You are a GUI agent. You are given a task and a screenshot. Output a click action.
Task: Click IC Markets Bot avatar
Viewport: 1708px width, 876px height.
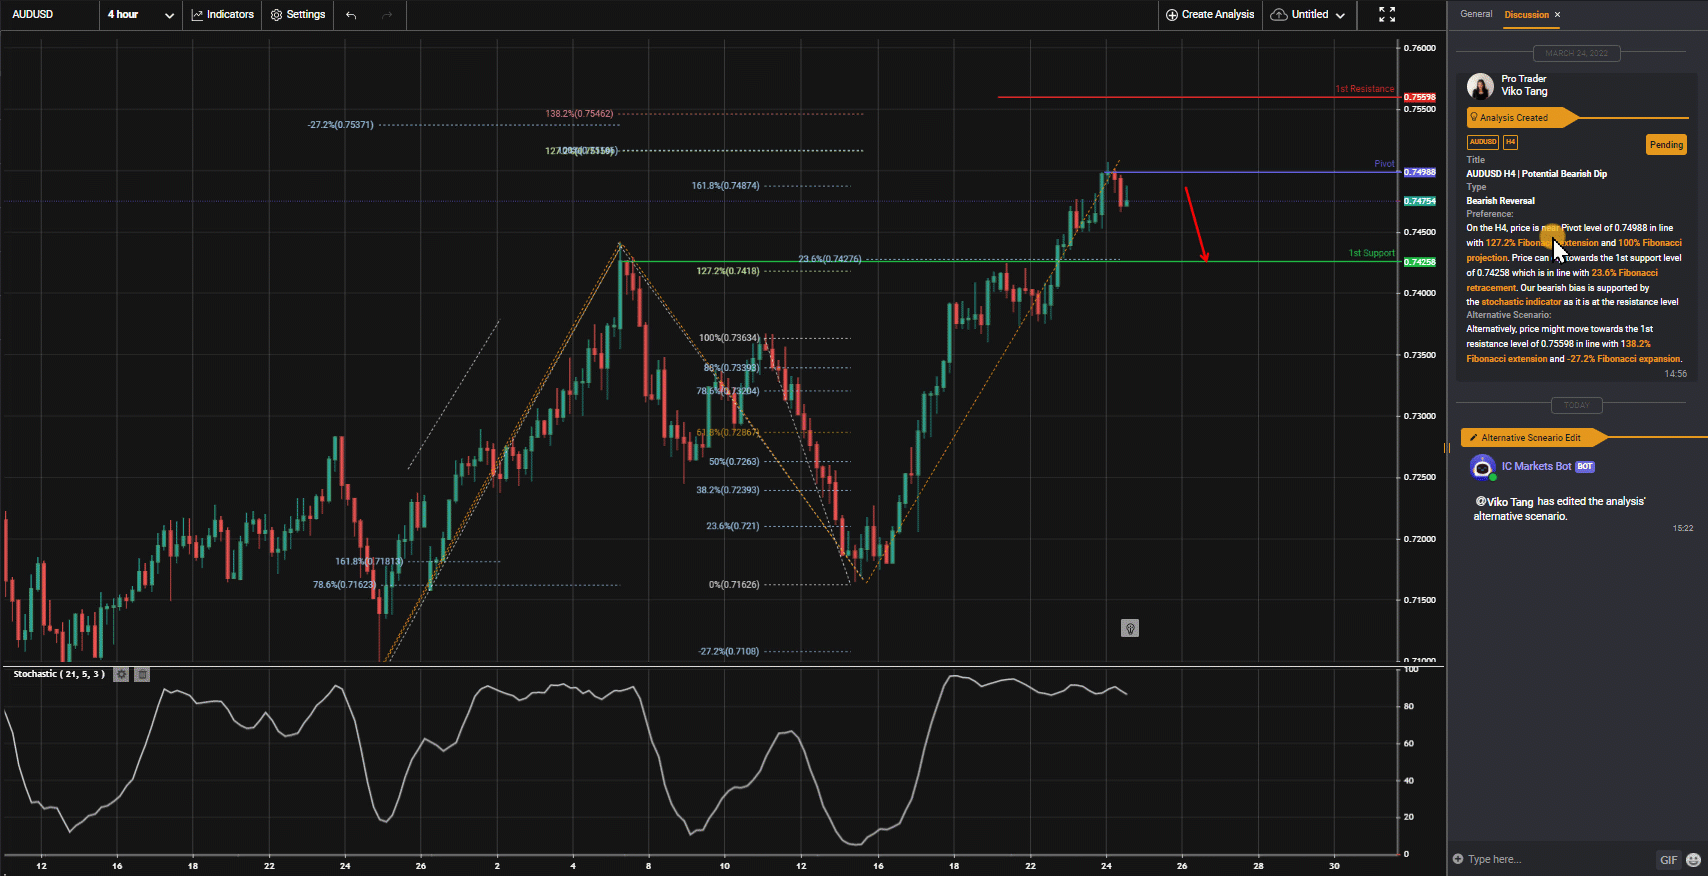(x=1482, y=467)
